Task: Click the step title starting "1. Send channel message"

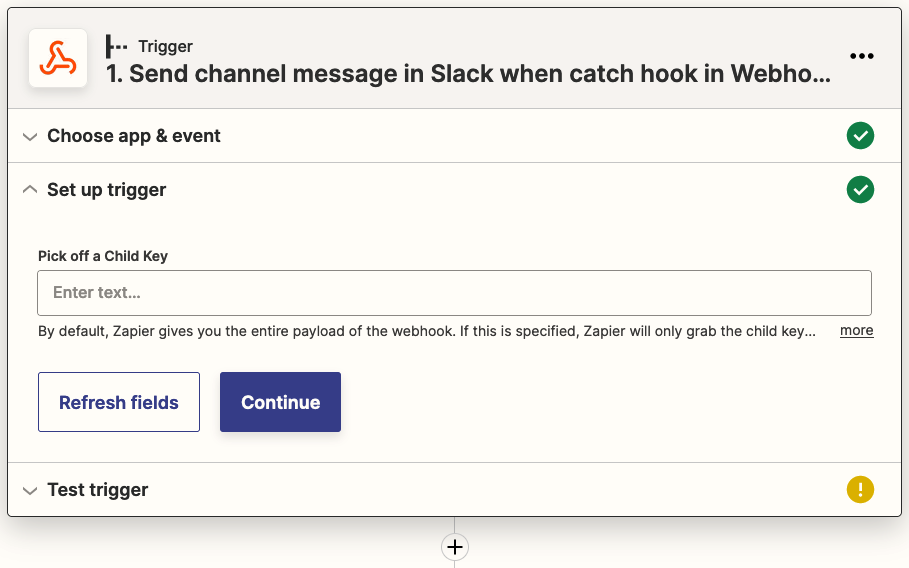Action: (468, 74)
